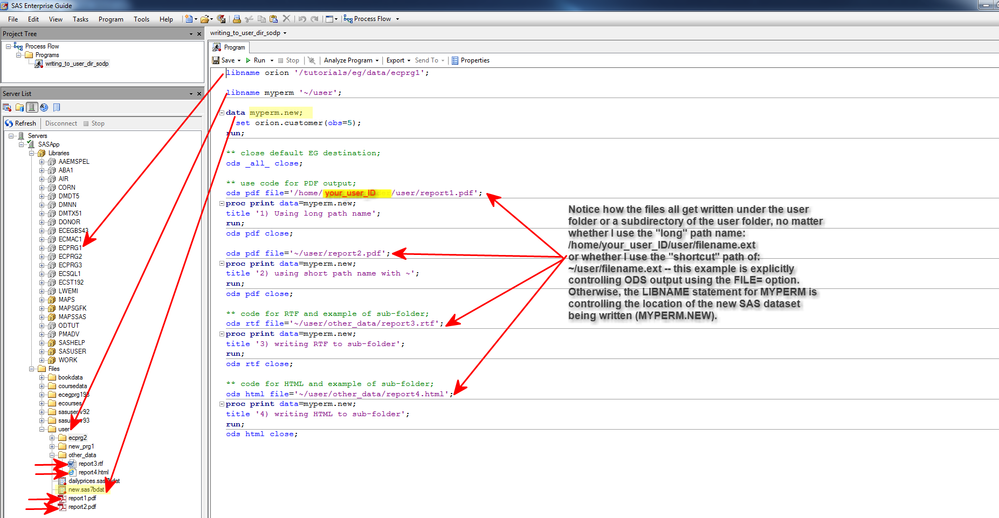999x518 pixels.
Task: Collapse the Libraries node
Action: (x=31, y=153)
